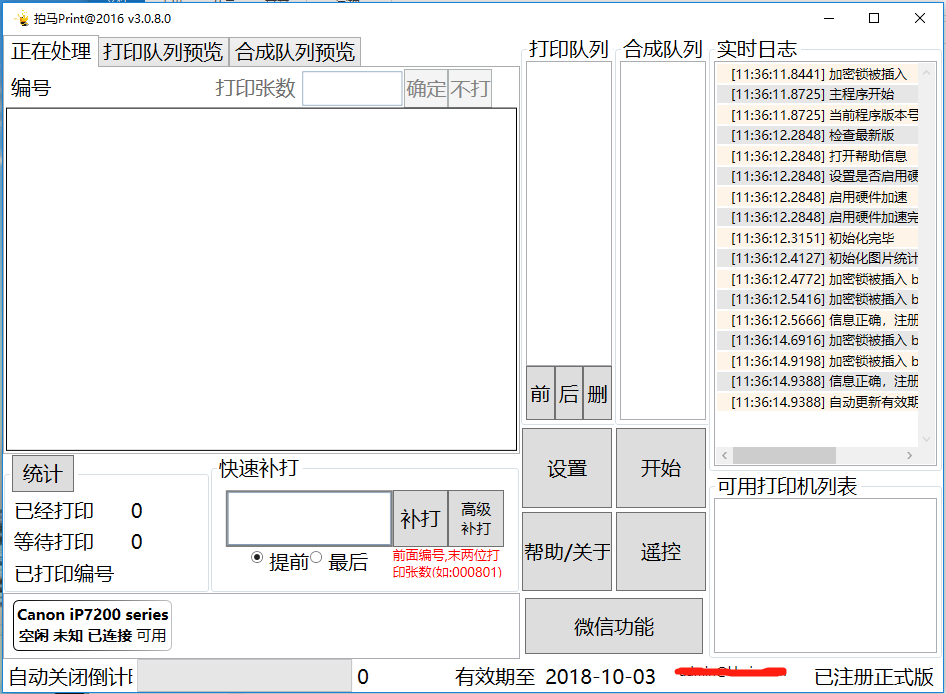The height and width of the screenshot is (694, 946).
Task: Open 高级补打 advanced reprint
Action: pyautogui.click(x=476, y=518)
